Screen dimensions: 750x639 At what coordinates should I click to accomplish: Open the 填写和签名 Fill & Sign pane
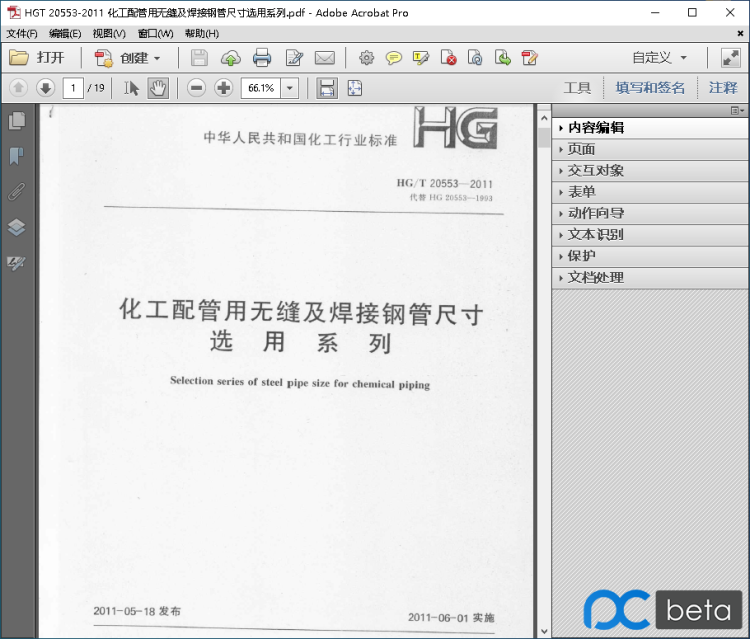point(650,88)
